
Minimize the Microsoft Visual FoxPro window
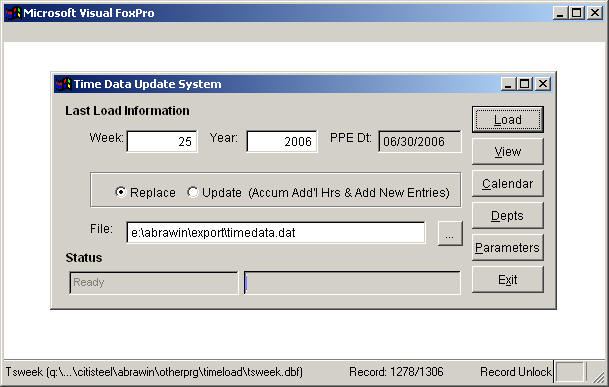click(x=560, y=13)
